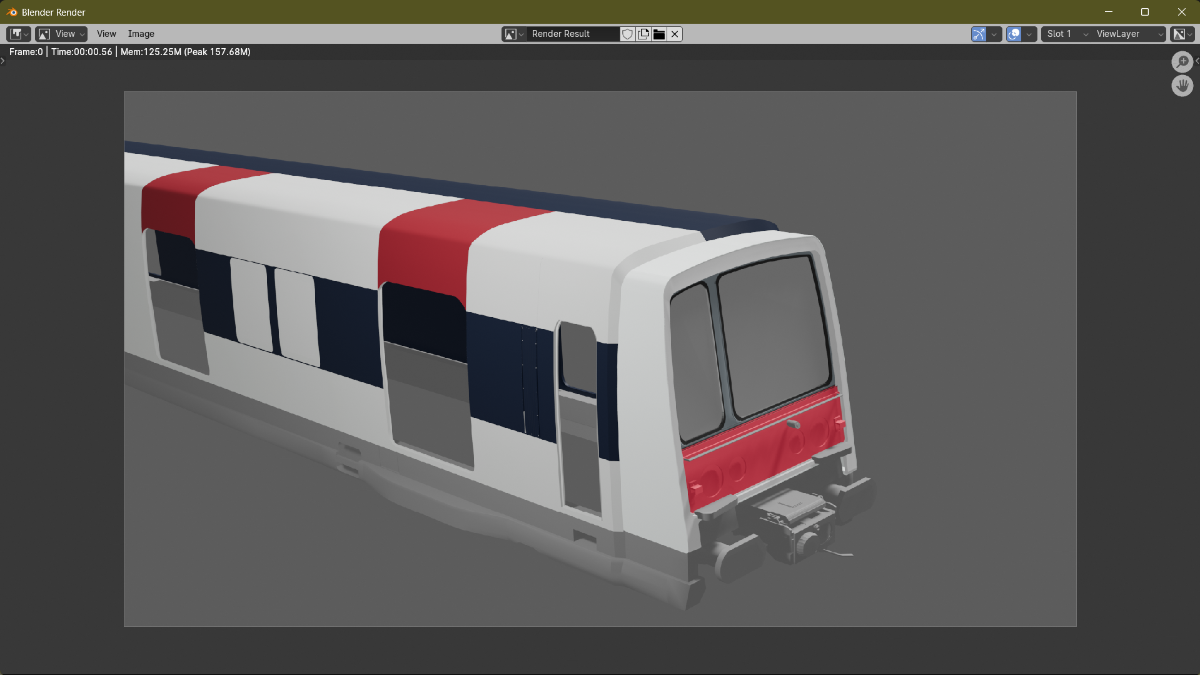Click the fake user shield icon
The width and height of the screenshot is (1200, 675).
(x=628, y=34)
